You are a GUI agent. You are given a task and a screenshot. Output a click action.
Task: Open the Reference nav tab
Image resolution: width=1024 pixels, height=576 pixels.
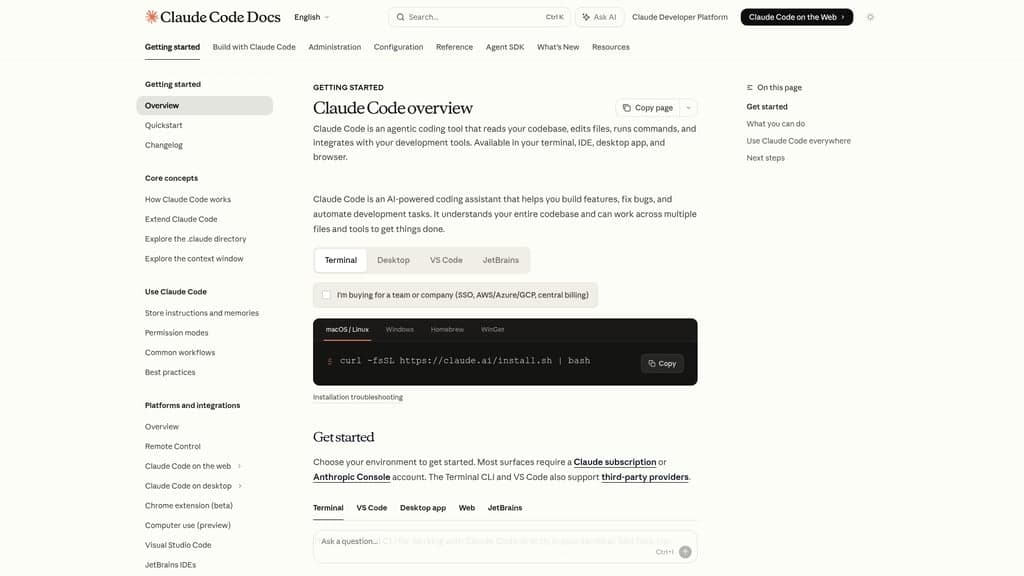click(455, 47)
